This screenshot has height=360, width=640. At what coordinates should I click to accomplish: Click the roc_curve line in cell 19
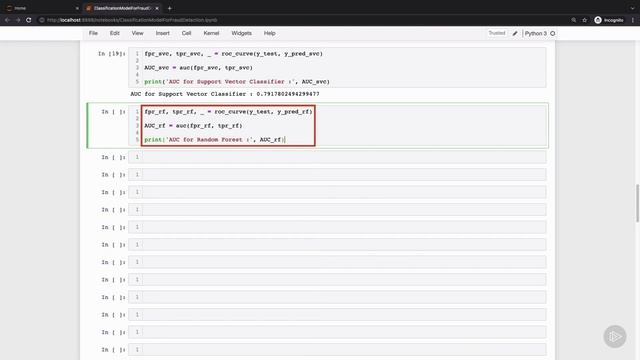pos(233,53)
